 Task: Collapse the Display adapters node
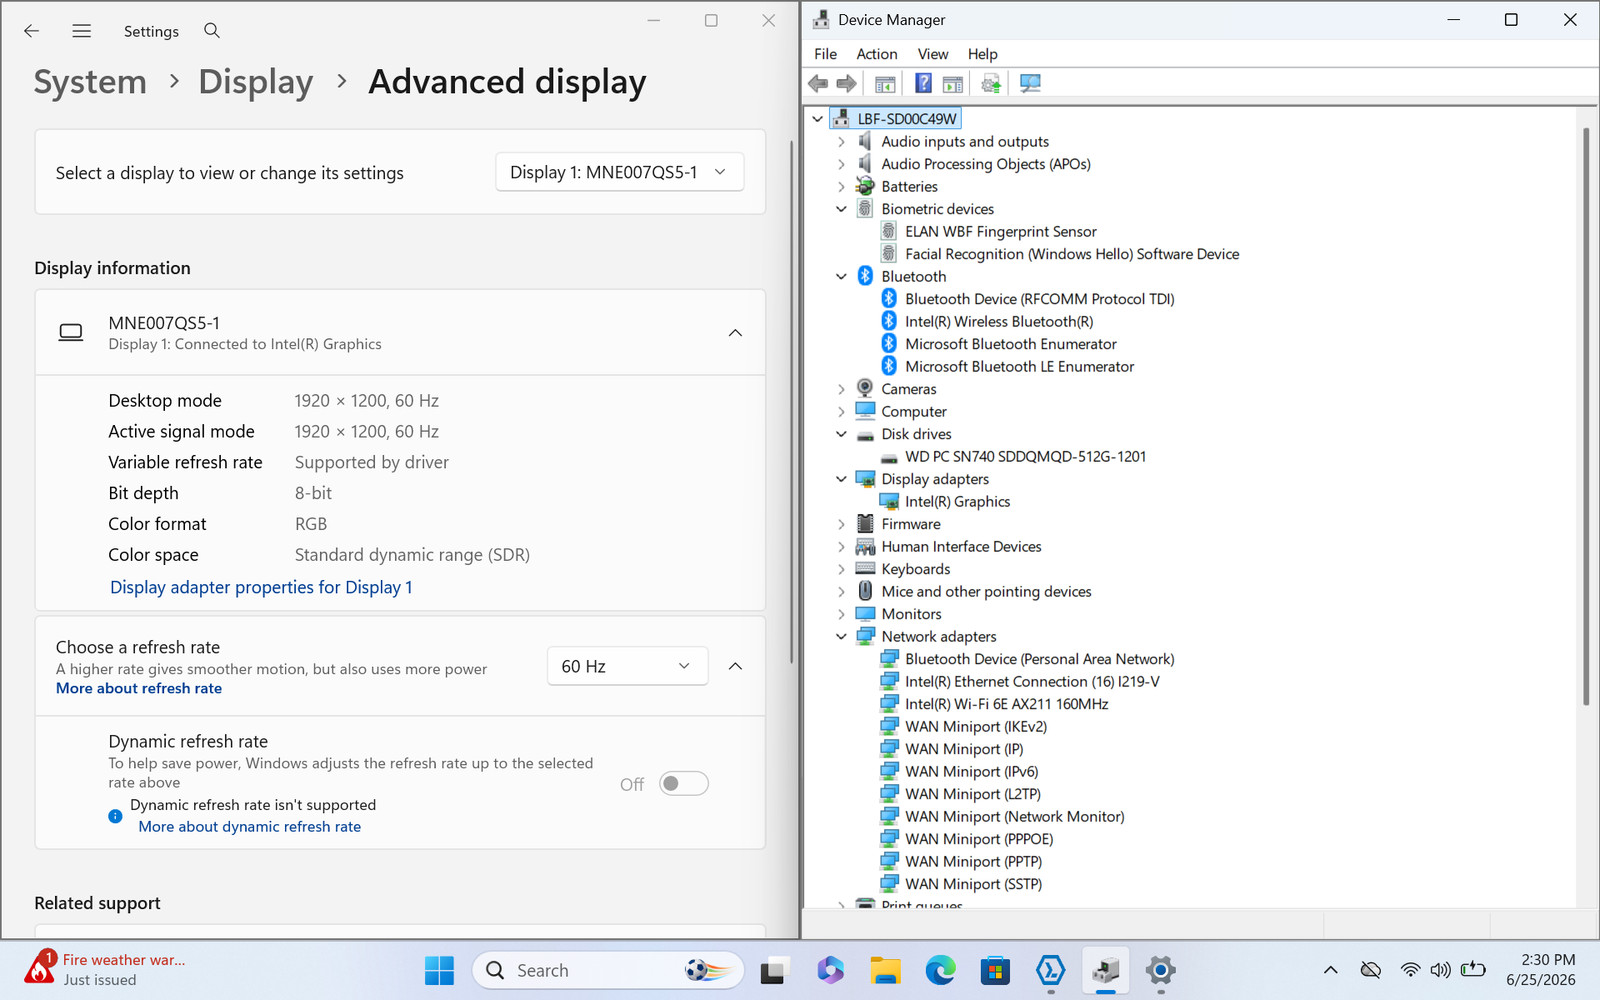tap(841, 479)
